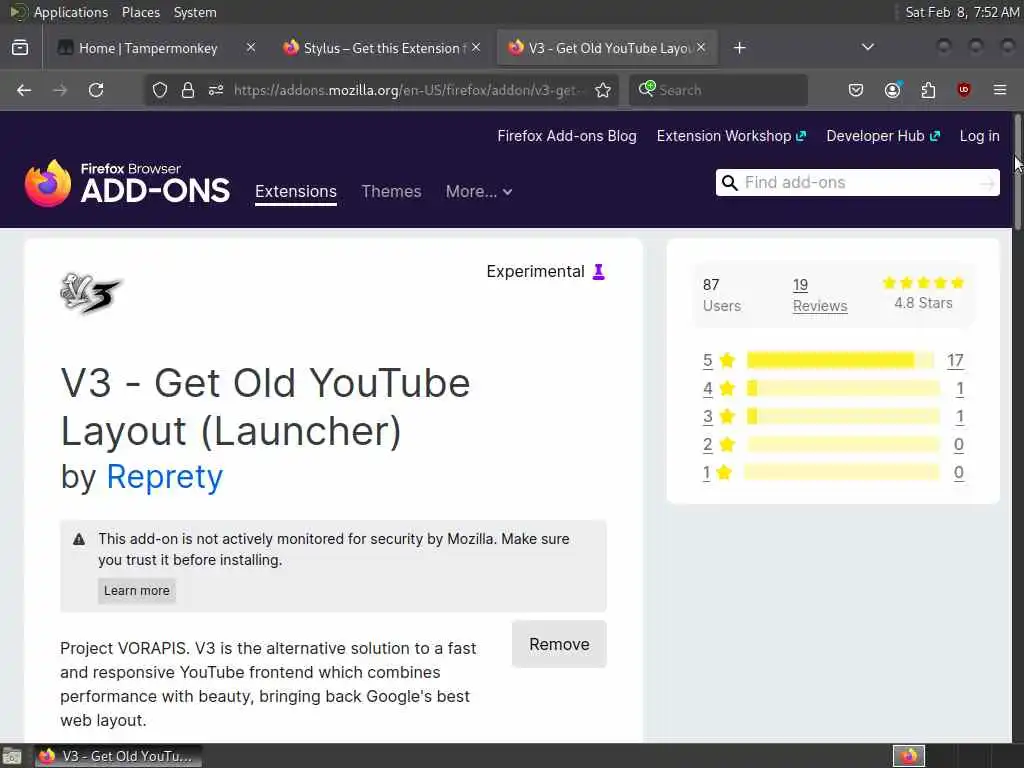The image size is (1024, 768).
Task: Open the Firefox hamburger menu
Action: (x=1000, y=90)
